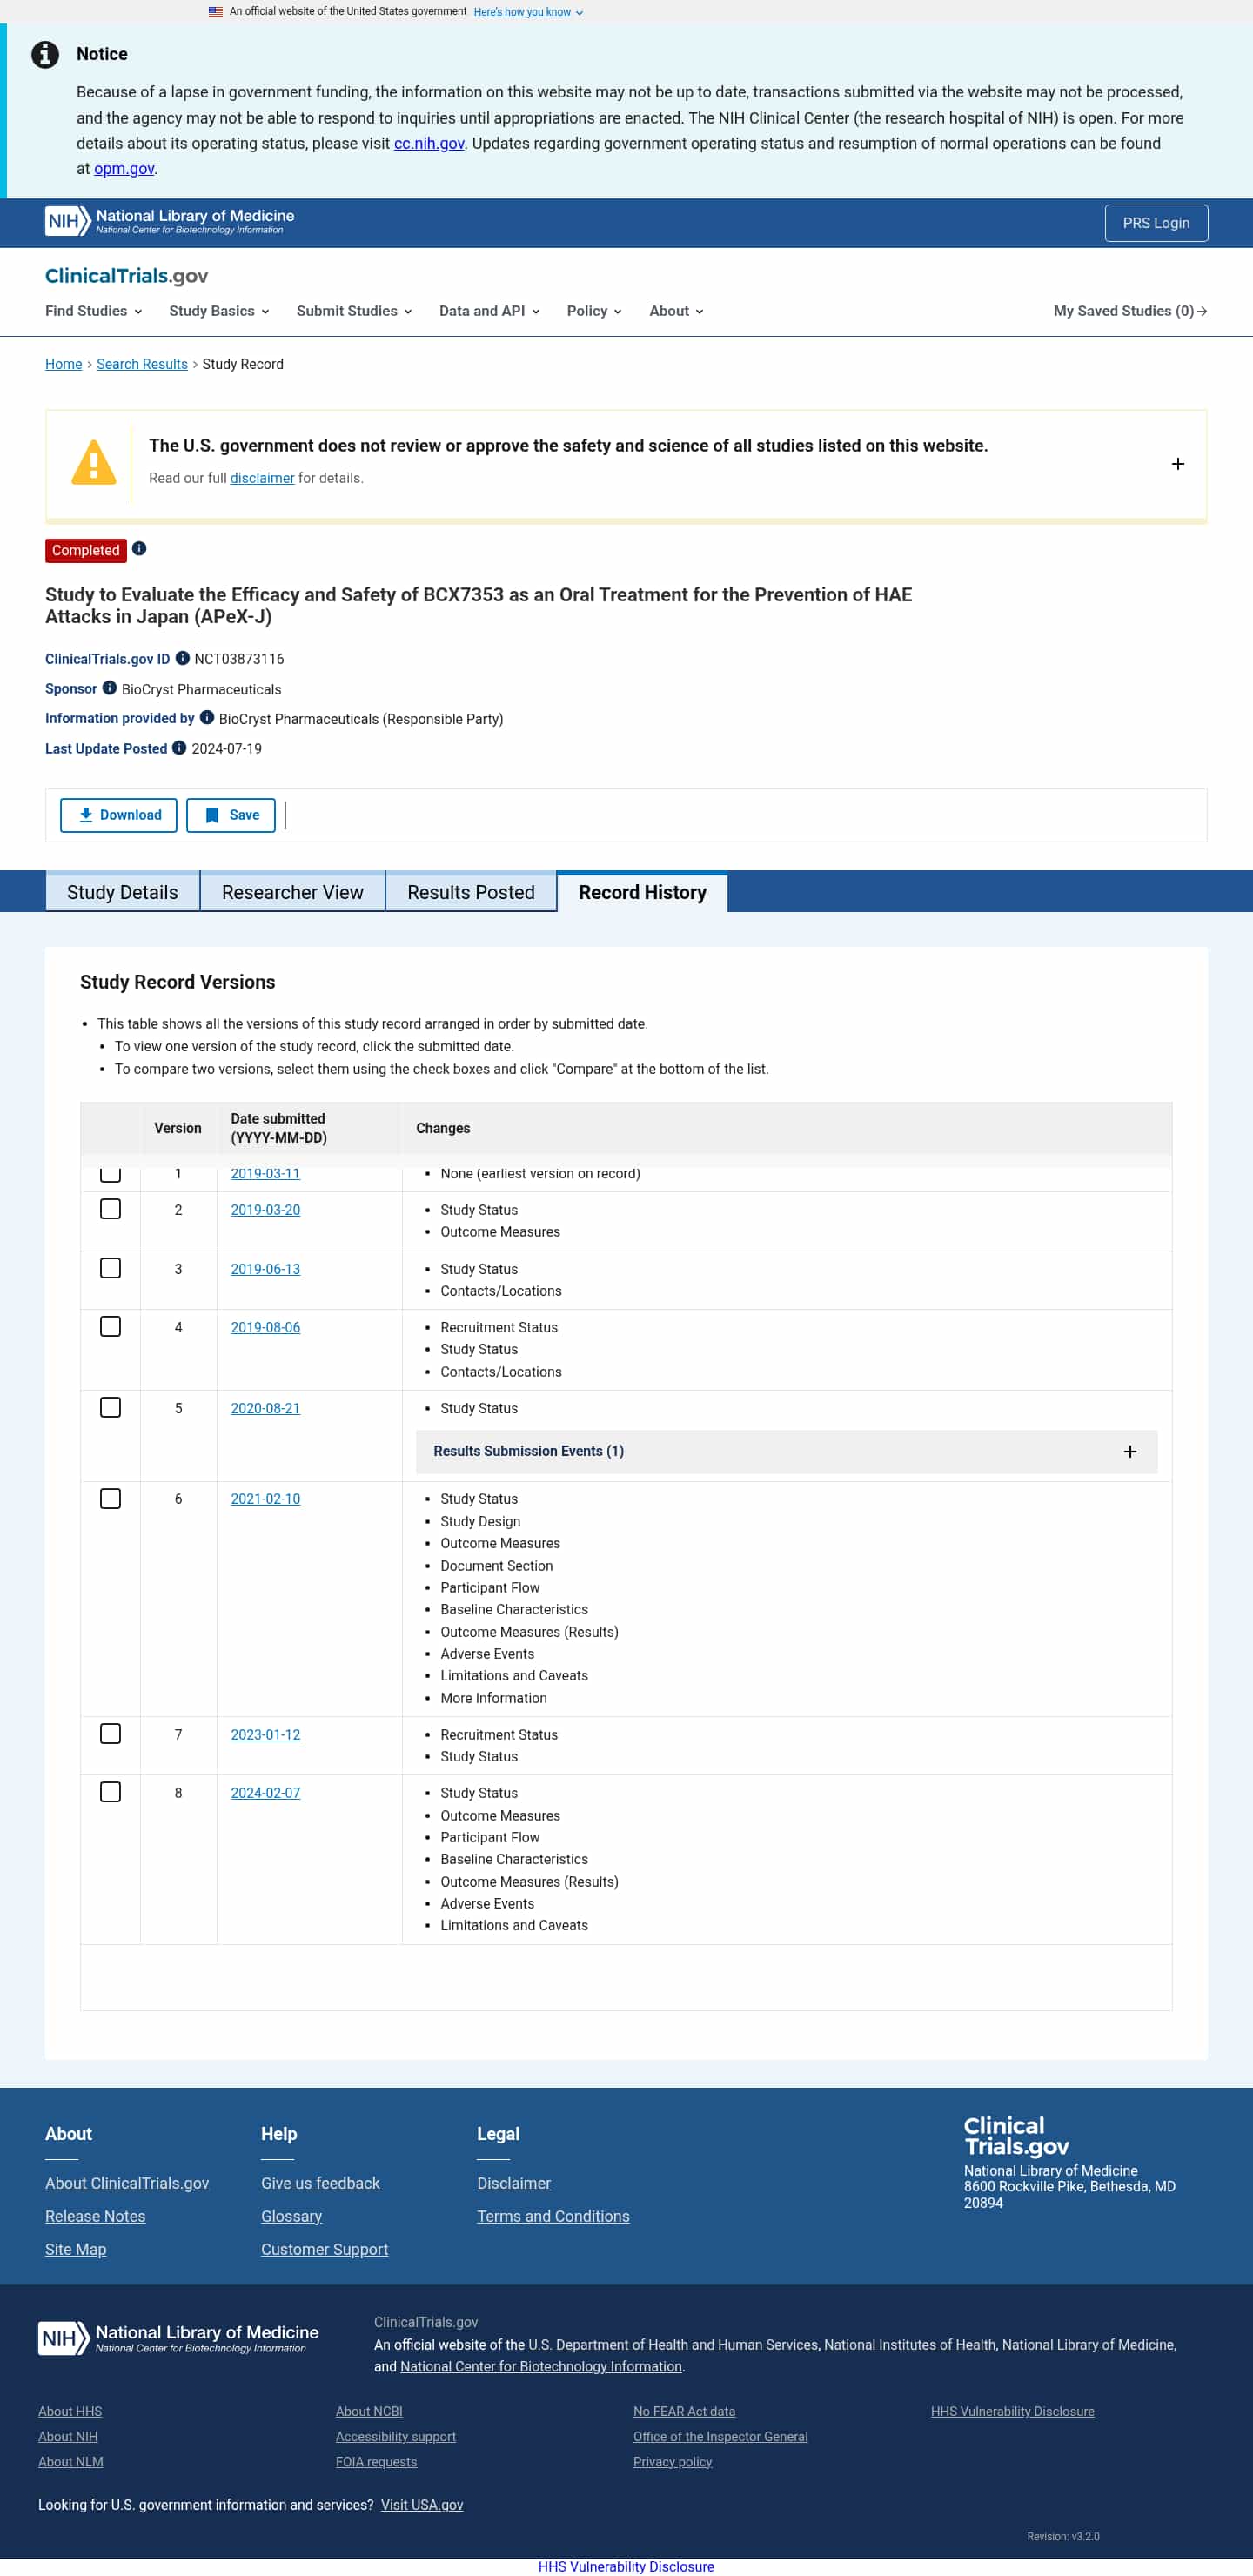Open My Saved Studies (0)
The image size is (1253, 2576).
click(x=1130, y=311)
